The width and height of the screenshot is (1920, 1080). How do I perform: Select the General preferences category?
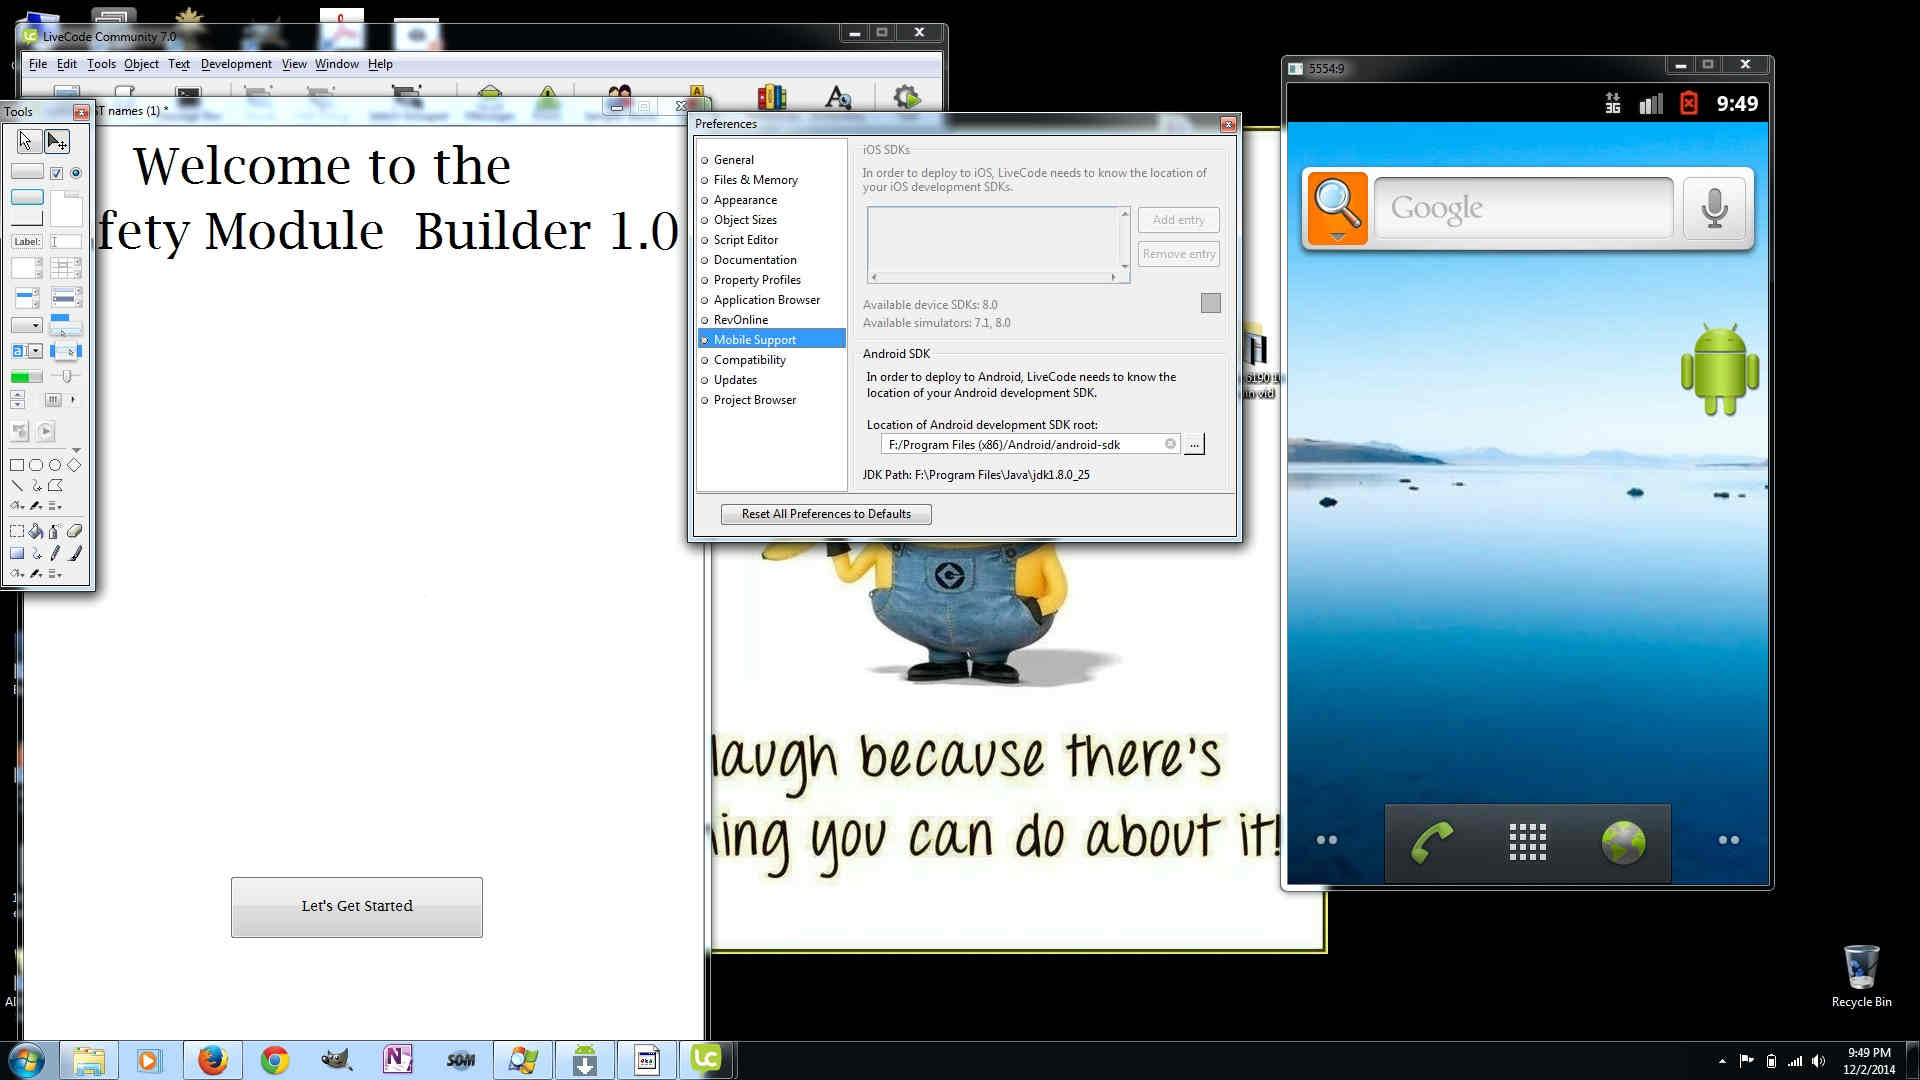pos(733,160)
